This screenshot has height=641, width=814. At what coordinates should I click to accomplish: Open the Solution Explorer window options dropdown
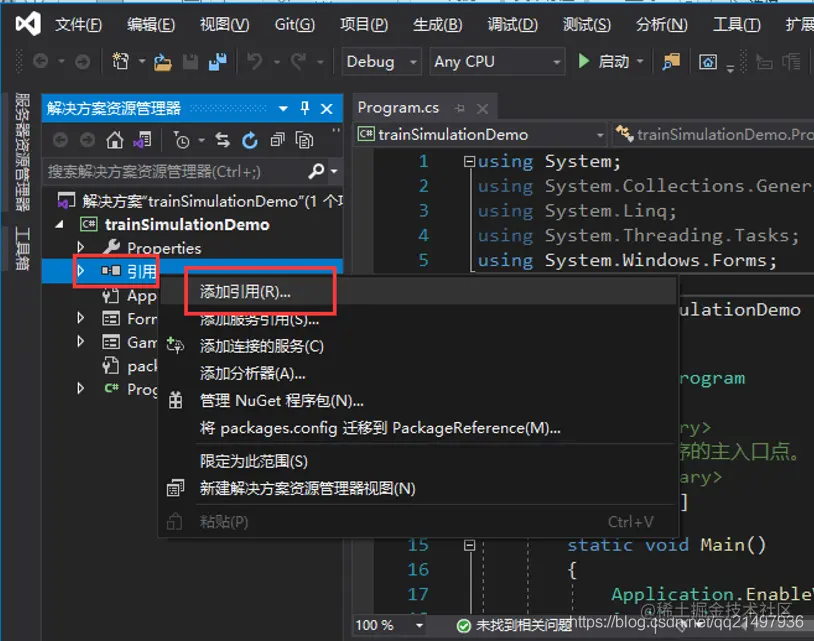point(283,108)
